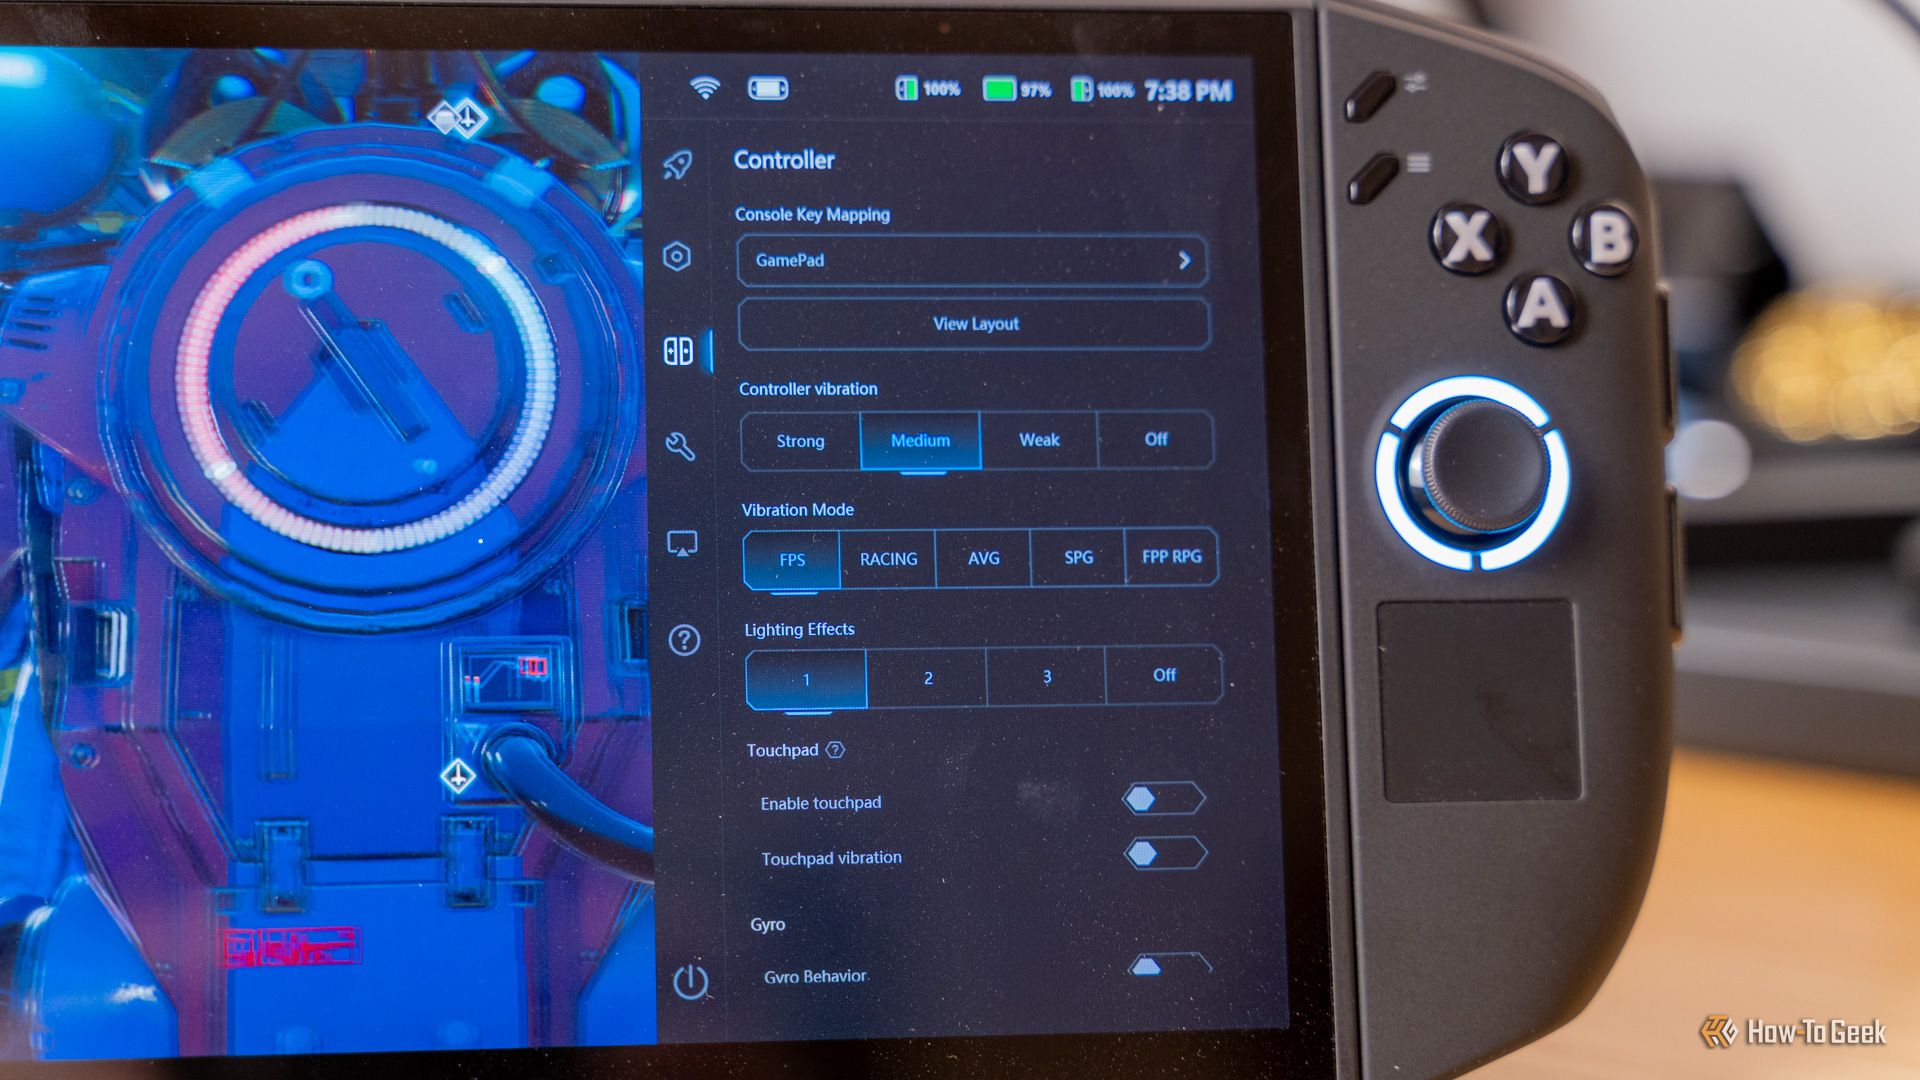Click the right controller 100% battery indicator
This screenshot has width=1920, height=1080.
(x=1102, y=91)
